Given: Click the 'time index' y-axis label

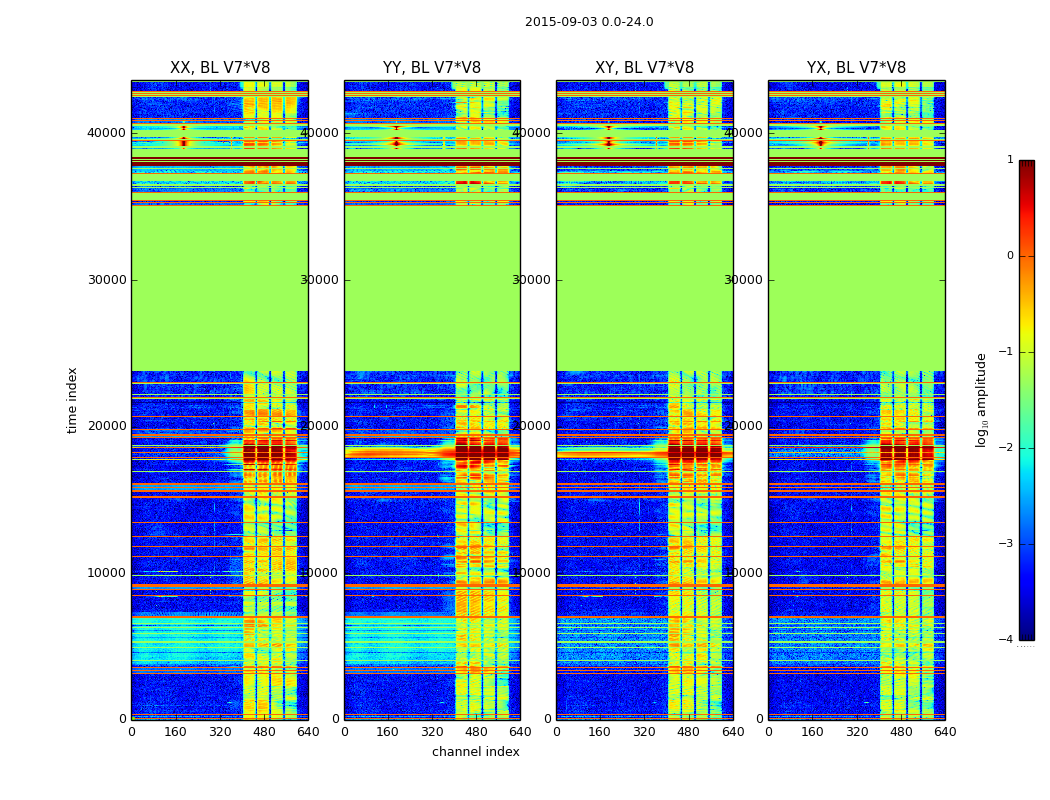Looking at the screenshot, I should [72, 400].
